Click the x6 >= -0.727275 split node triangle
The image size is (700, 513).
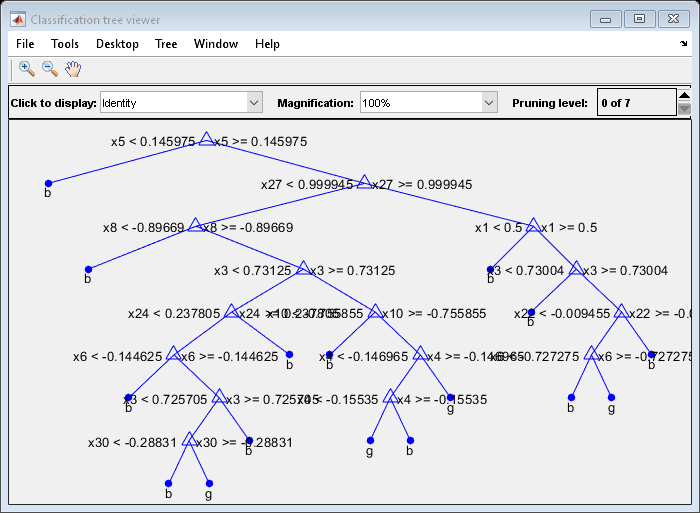(591, 354)
